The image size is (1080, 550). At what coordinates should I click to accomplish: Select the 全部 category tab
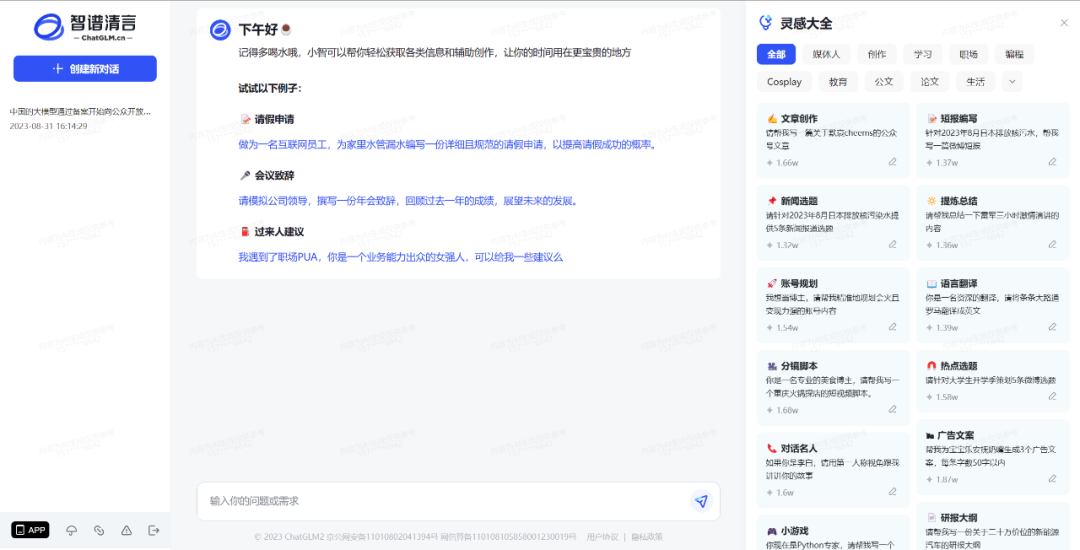[x=776, y=54]
